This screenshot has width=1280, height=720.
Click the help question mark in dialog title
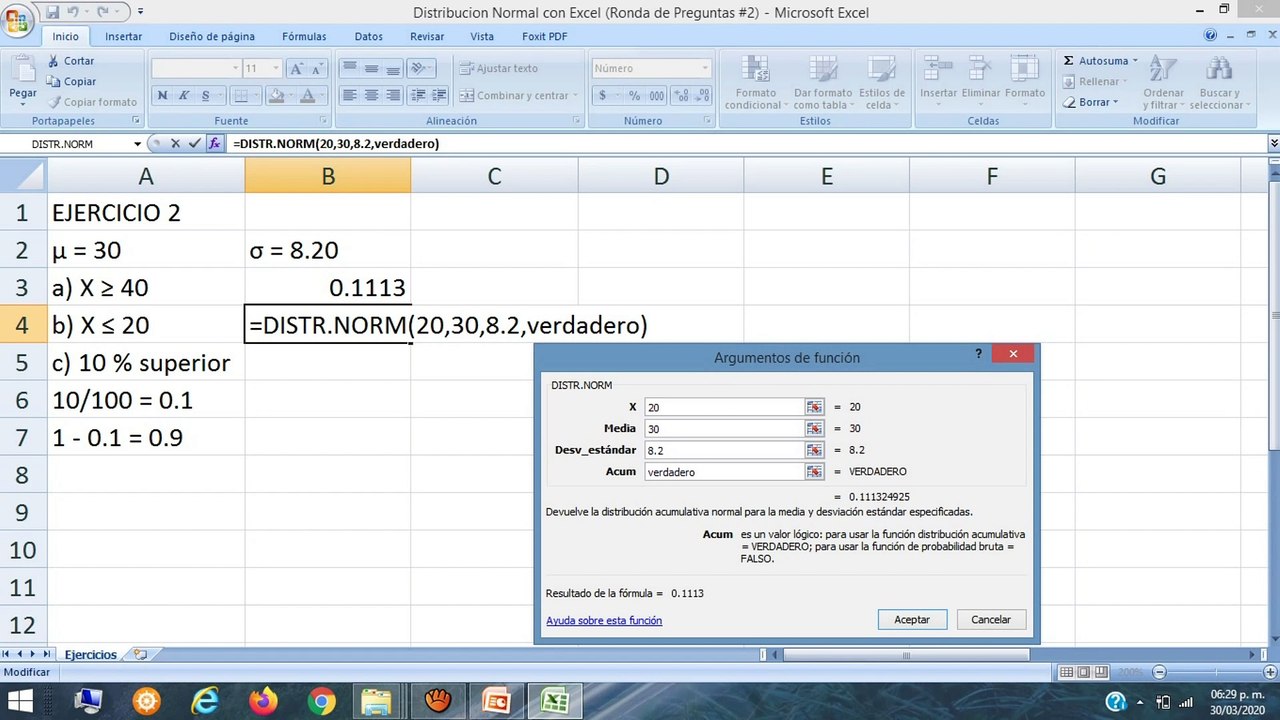(x=978, y=354)
